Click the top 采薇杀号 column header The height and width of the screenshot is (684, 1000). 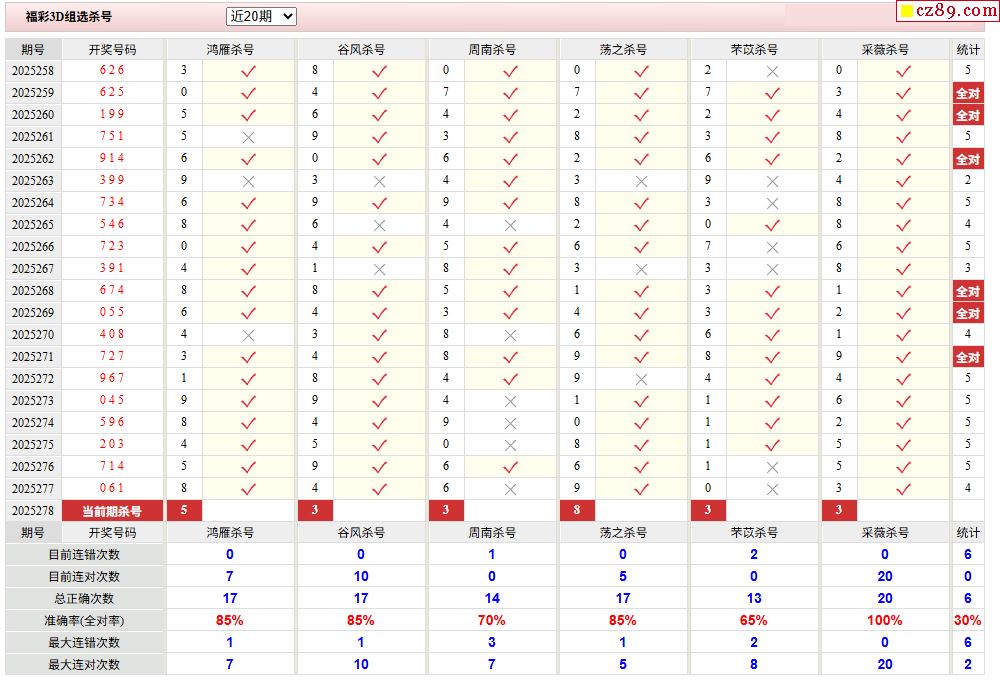(x=885, y=49)
